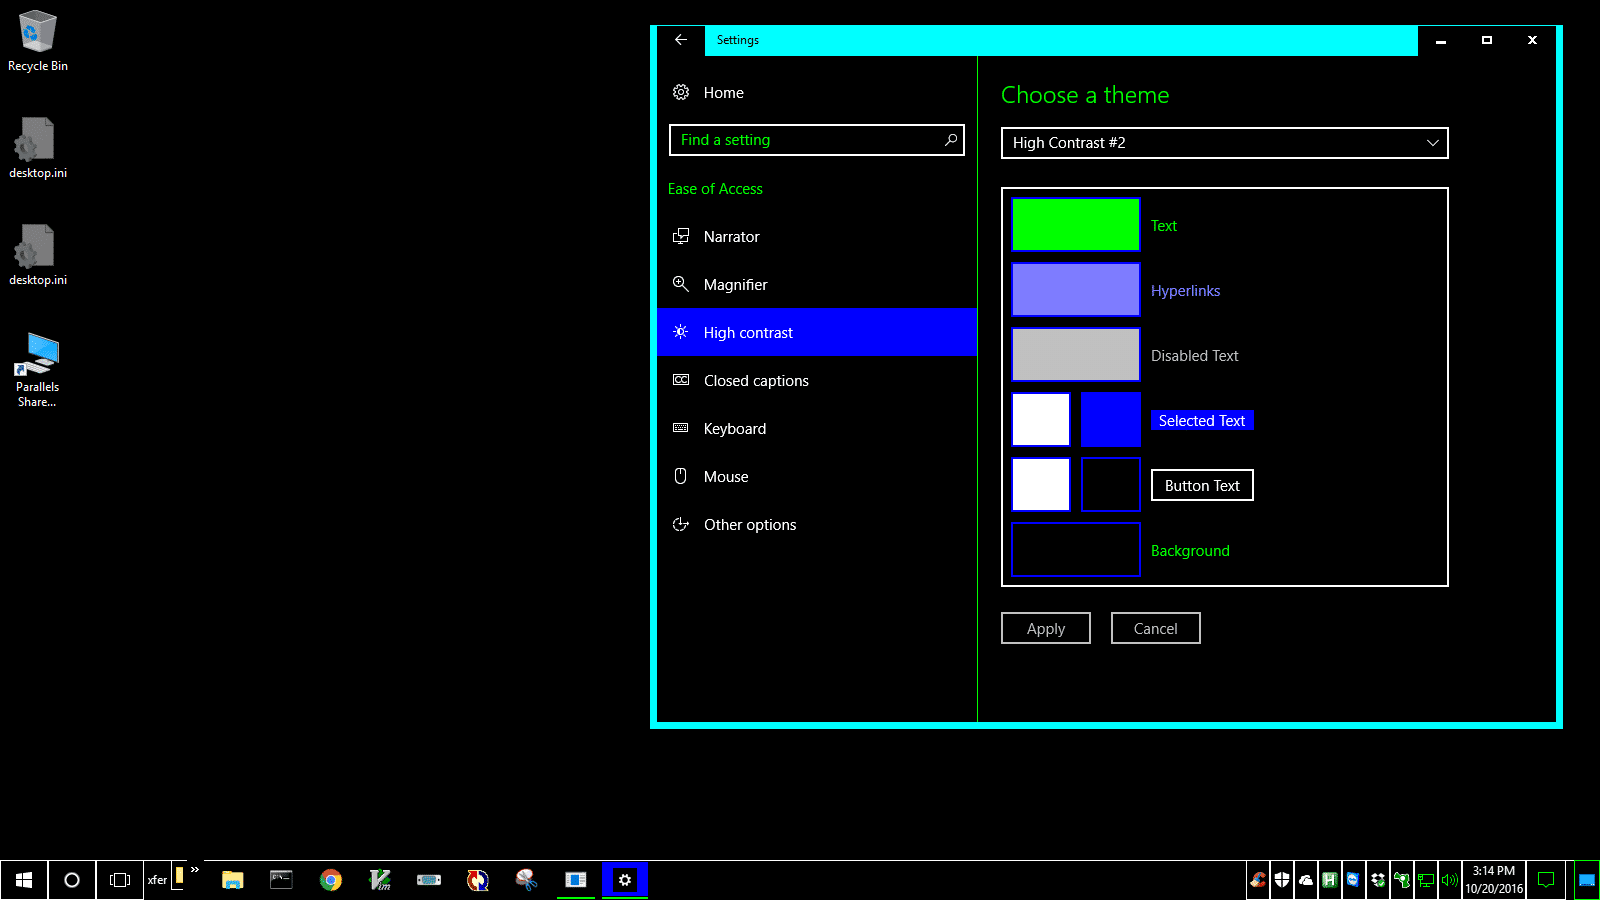This screenshot has width=1600, height=900.
Task: Click the search magnifier in Find a setting
Action: 950,140
